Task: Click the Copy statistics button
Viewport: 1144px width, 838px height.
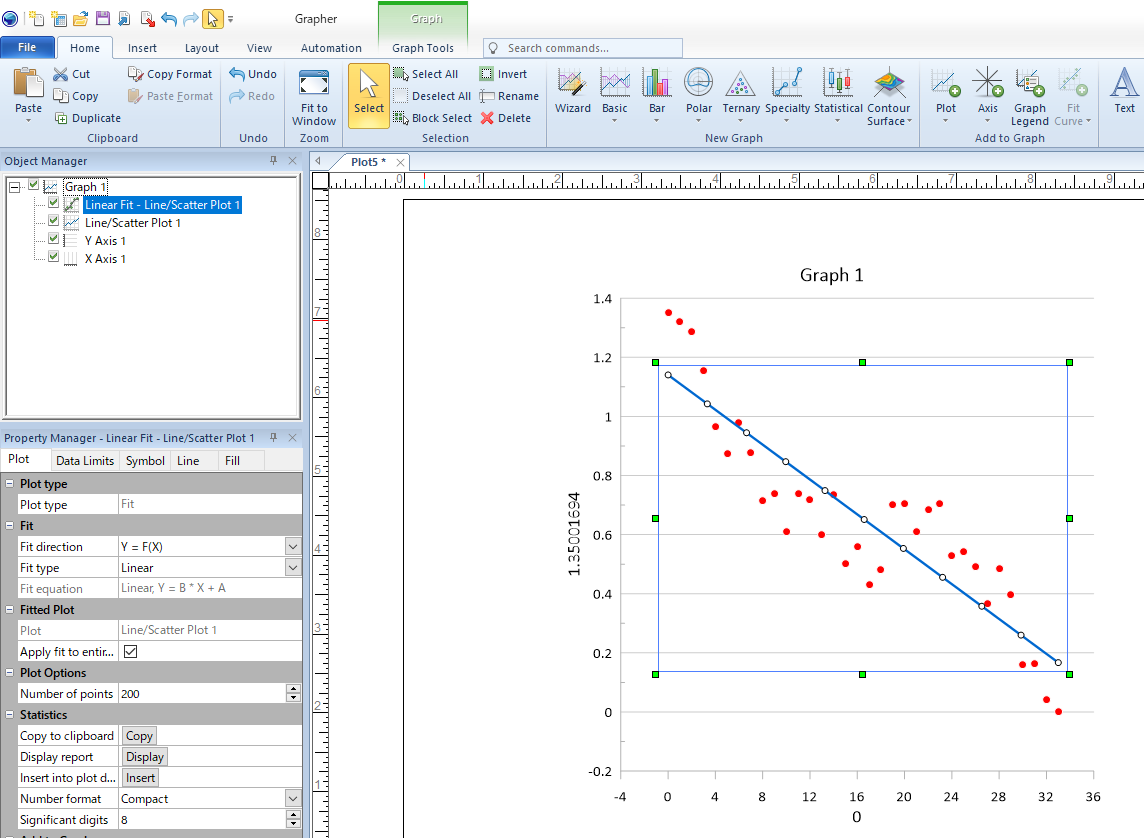Action: pyautogui.click(x=139, y=736)
